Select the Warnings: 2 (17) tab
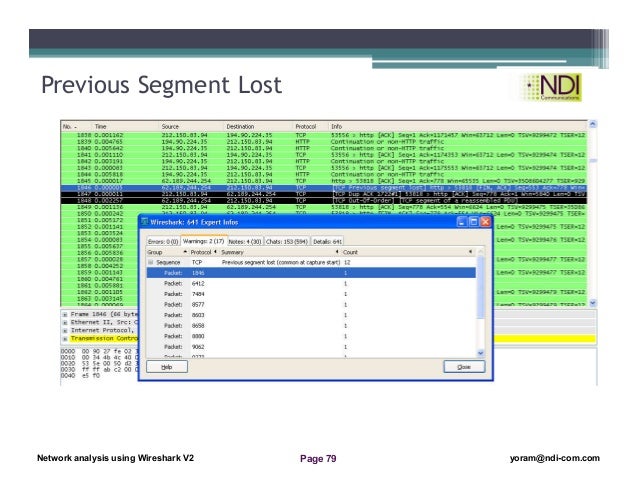 203,241
